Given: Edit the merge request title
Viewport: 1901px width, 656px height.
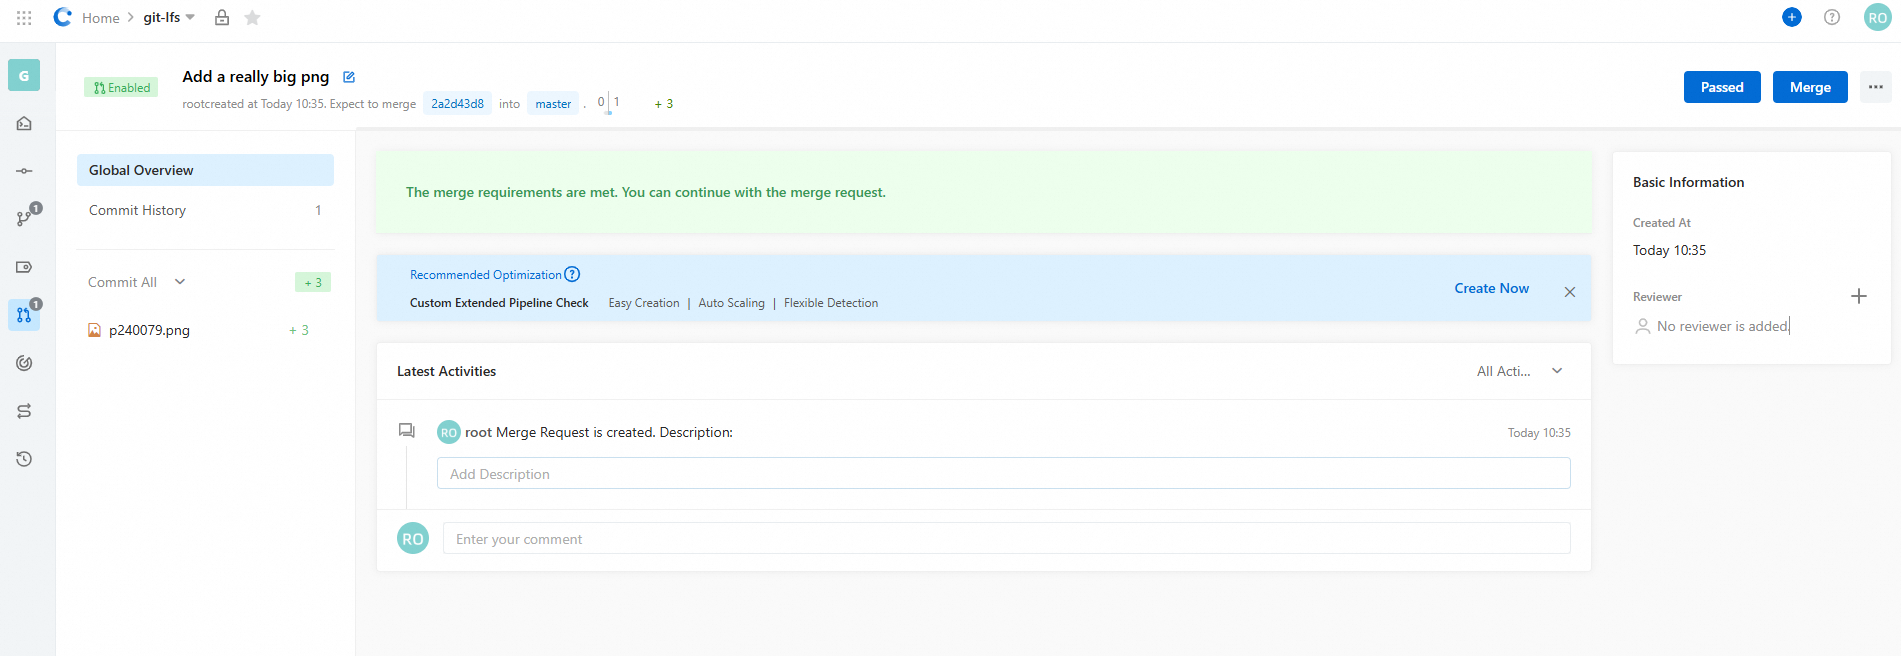Looking at the screenshot, I should point(349,77).
